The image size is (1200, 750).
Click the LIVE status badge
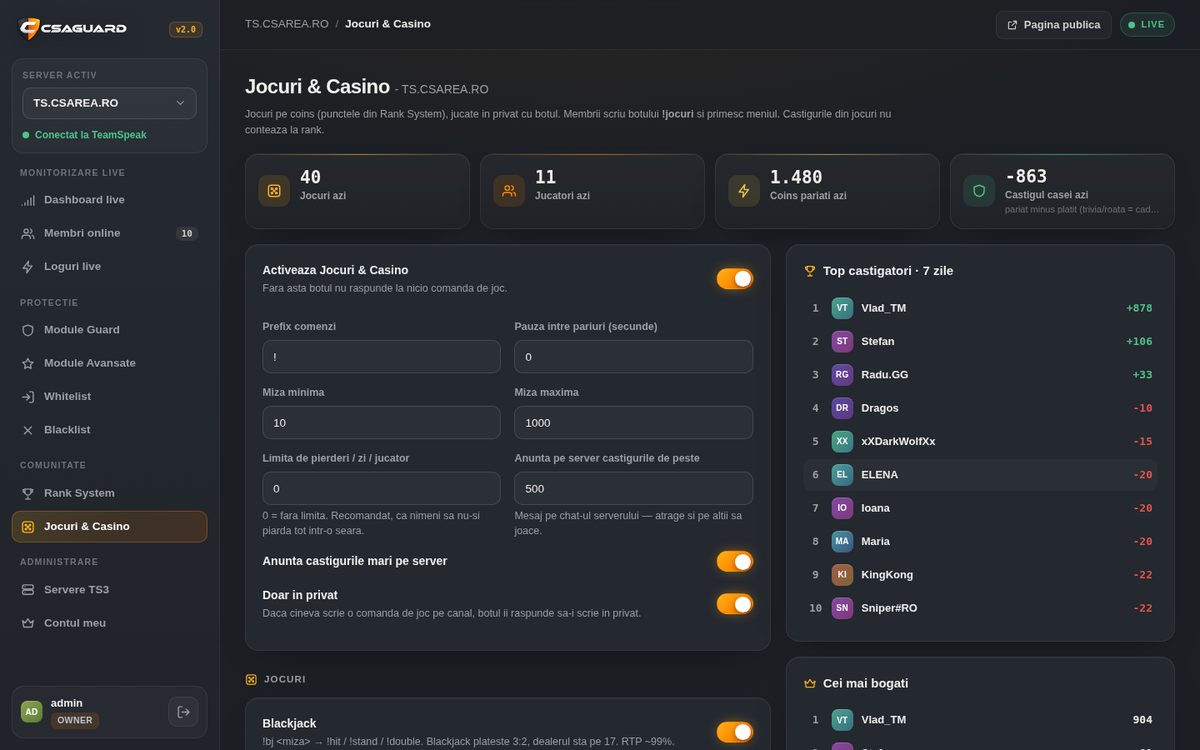(1147, 25)
